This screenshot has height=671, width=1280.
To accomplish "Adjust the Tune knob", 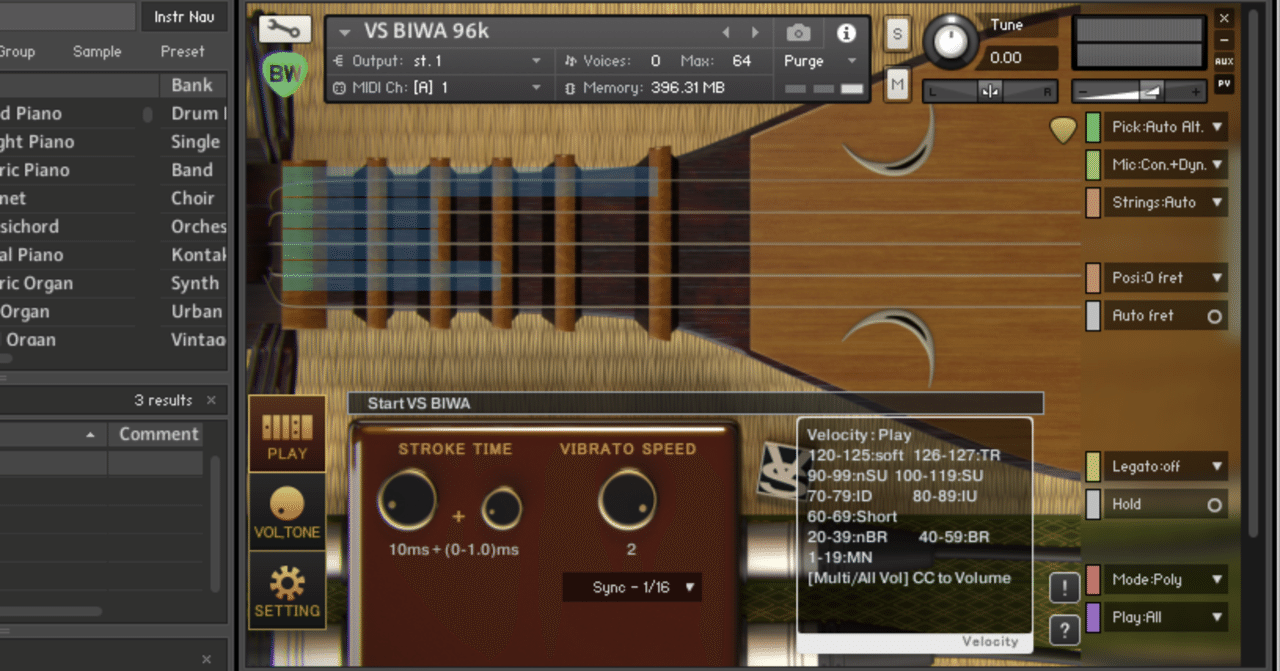I will pyautogui.click(x=950, y=41).
